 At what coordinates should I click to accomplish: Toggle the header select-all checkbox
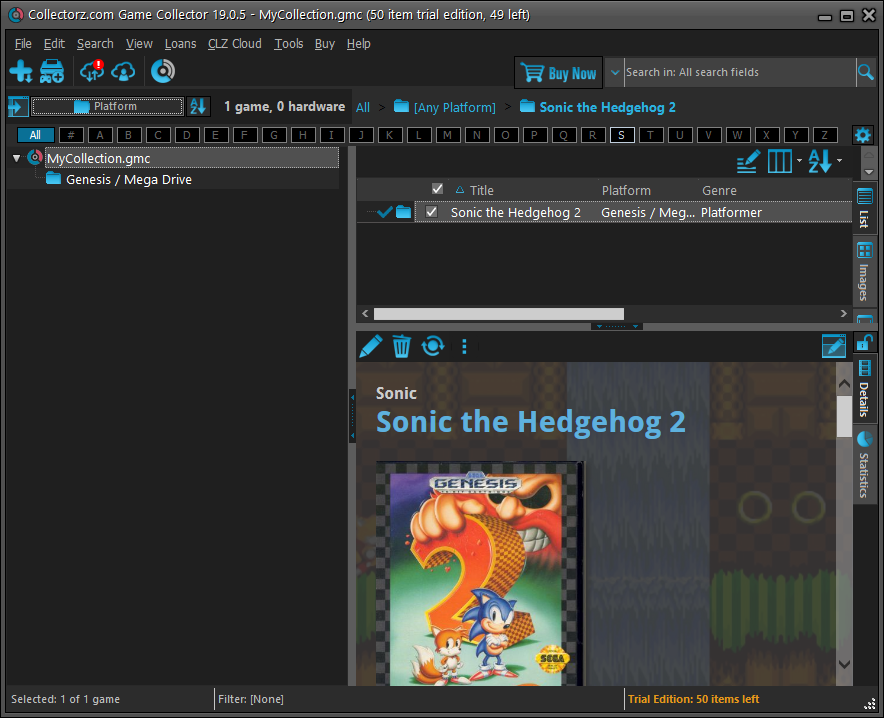(437, 189)
